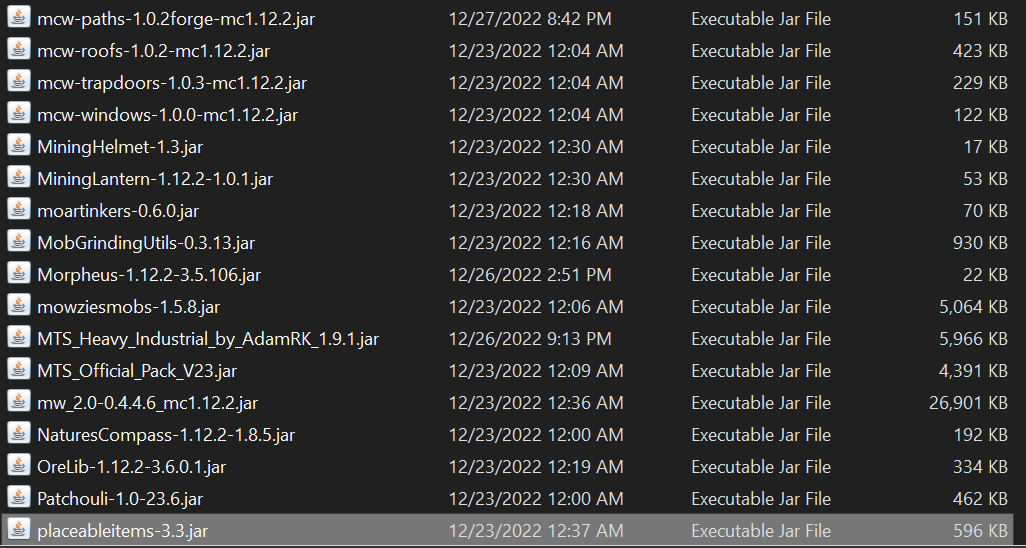This screenshot has height=548, width=1026.
Task: Click the jar icon beside mcw-paths-1.0.2forge-mc1.12.2.jar
Action: tap(19, 18)
